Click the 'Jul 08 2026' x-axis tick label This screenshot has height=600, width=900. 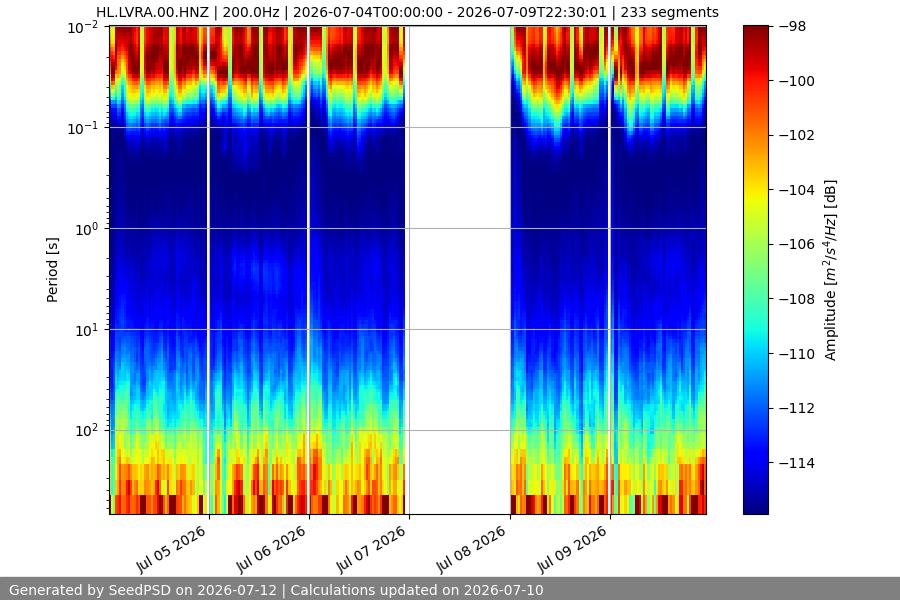coord(471,549)
